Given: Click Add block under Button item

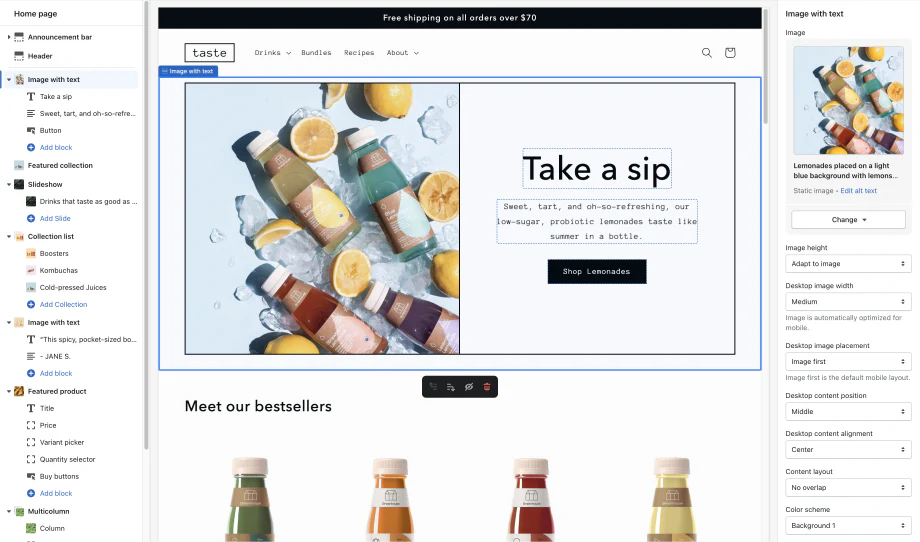Looking at the screenshot, I should point(56,147).
